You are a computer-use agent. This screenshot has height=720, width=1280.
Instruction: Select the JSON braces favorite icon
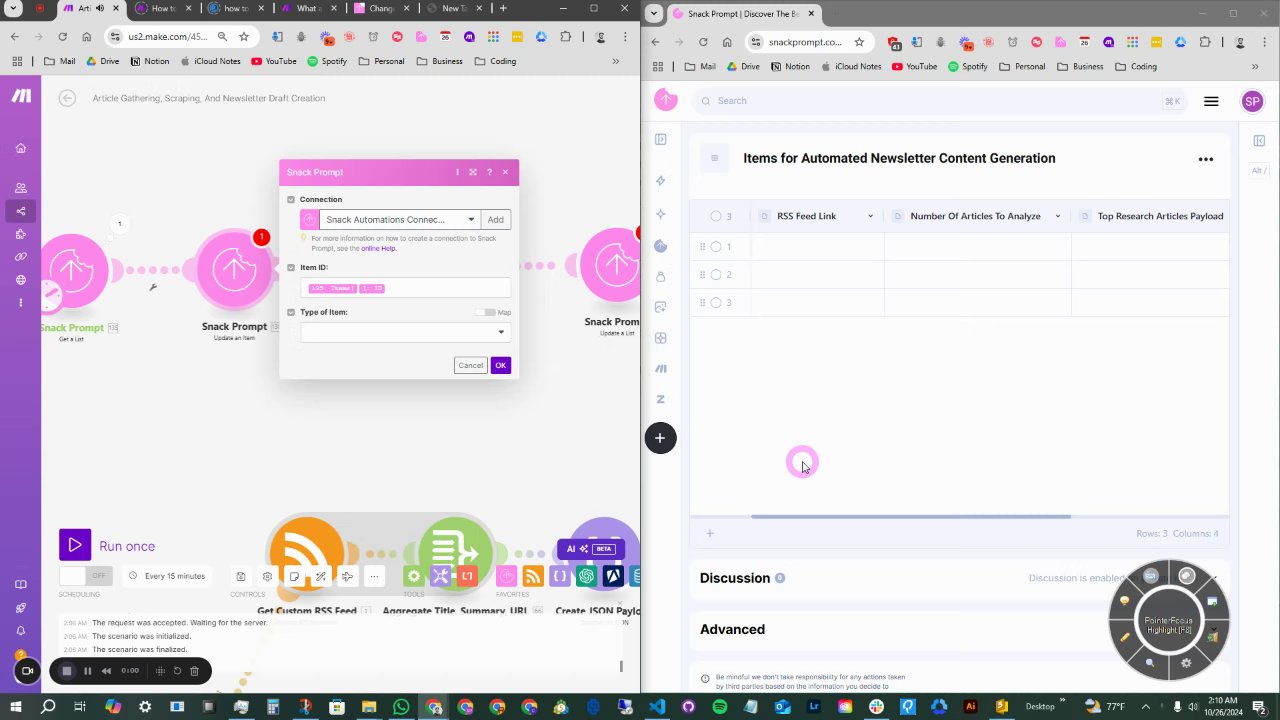560,576
